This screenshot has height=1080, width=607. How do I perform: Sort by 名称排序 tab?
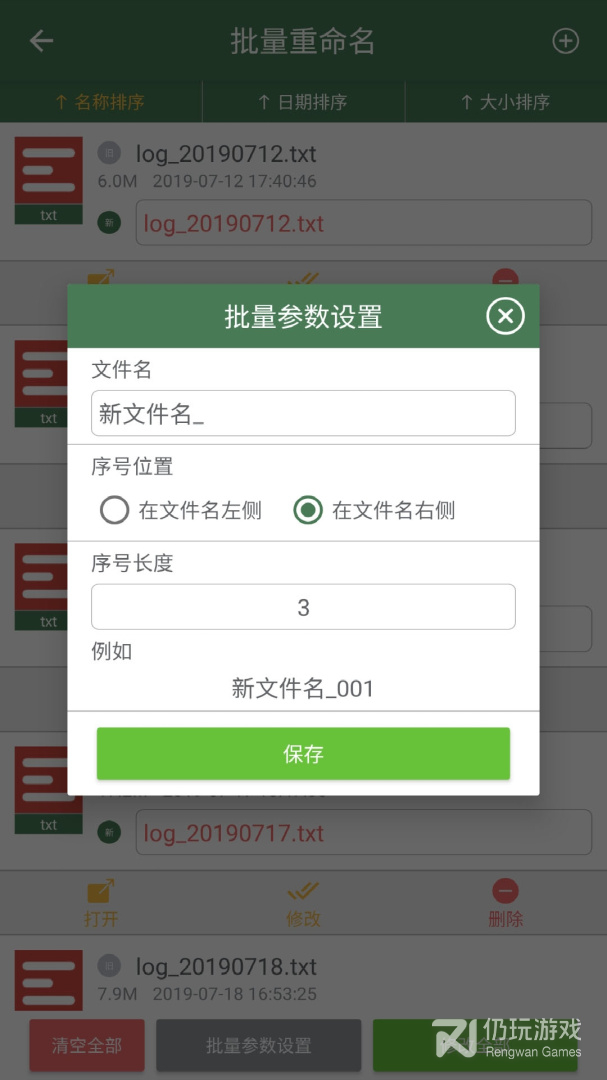101,102
